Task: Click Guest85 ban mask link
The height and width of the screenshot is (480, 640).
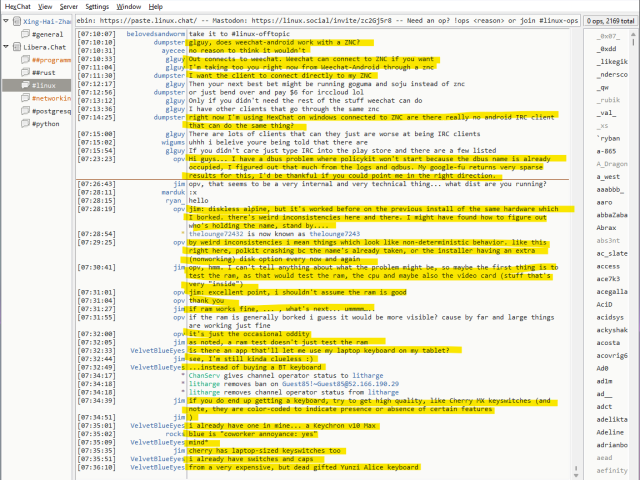Action: coord(340,384)
